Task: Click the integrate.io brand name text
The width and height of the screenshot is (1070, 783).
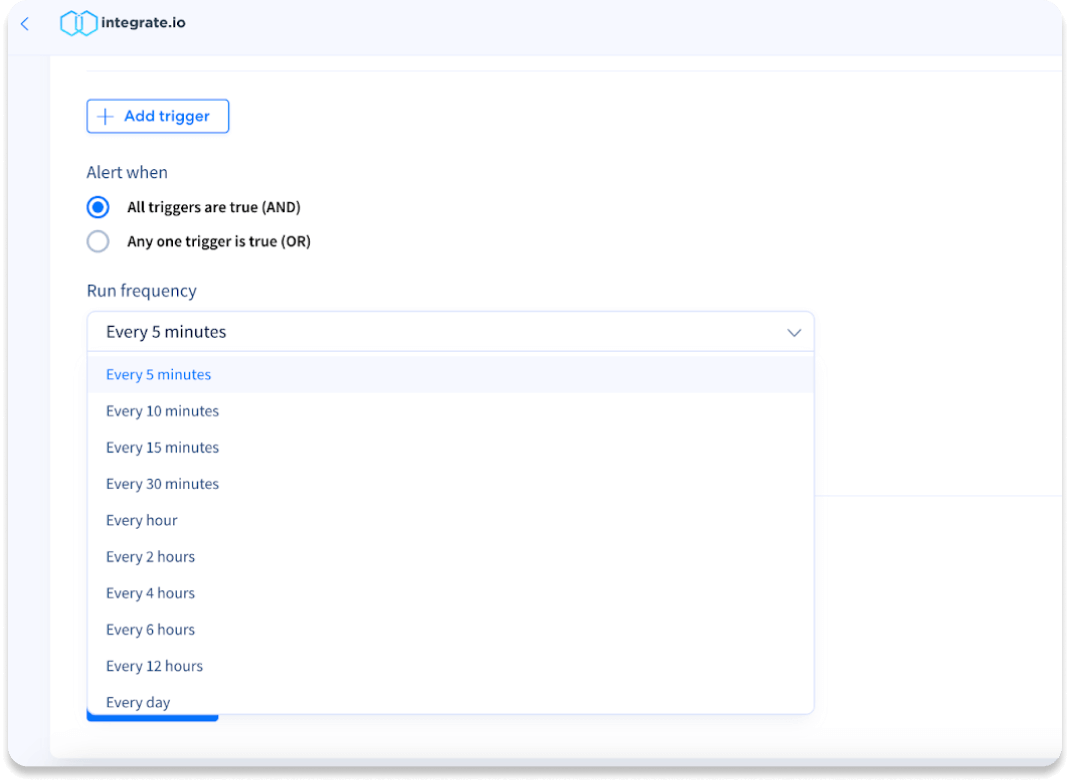Action: click(x=143, y=23)
